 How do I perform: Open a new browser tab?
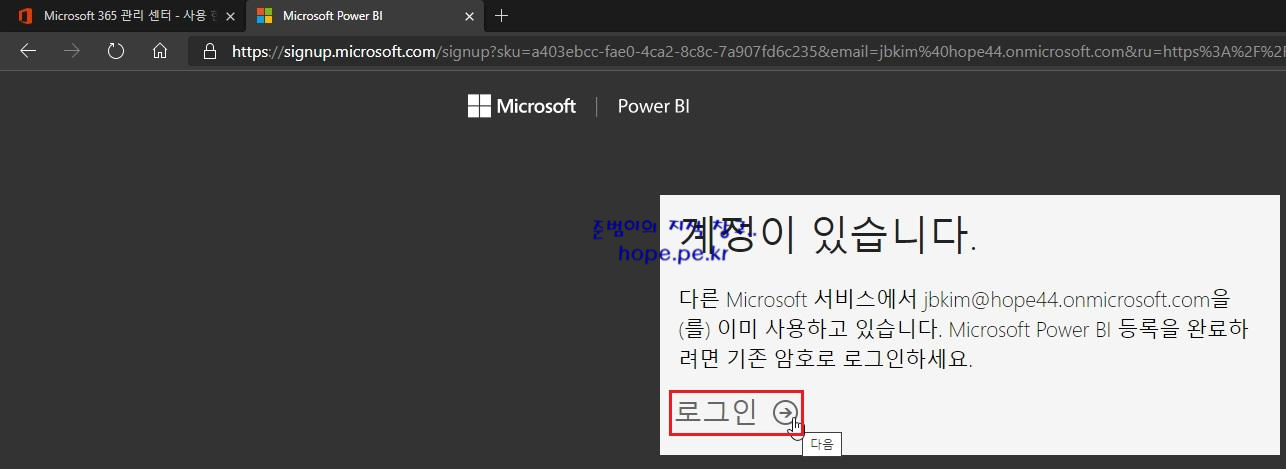pos(502,16)
